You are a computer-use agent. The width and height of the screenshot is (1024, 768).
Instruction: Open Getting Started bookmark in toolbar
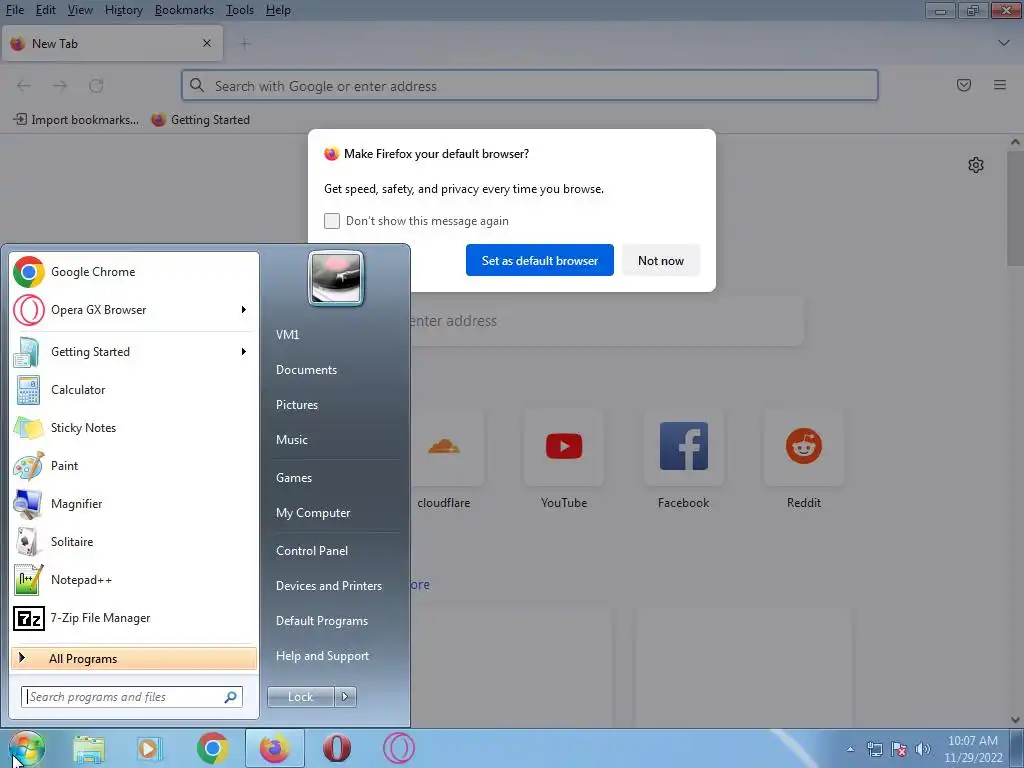pos(200,120)
